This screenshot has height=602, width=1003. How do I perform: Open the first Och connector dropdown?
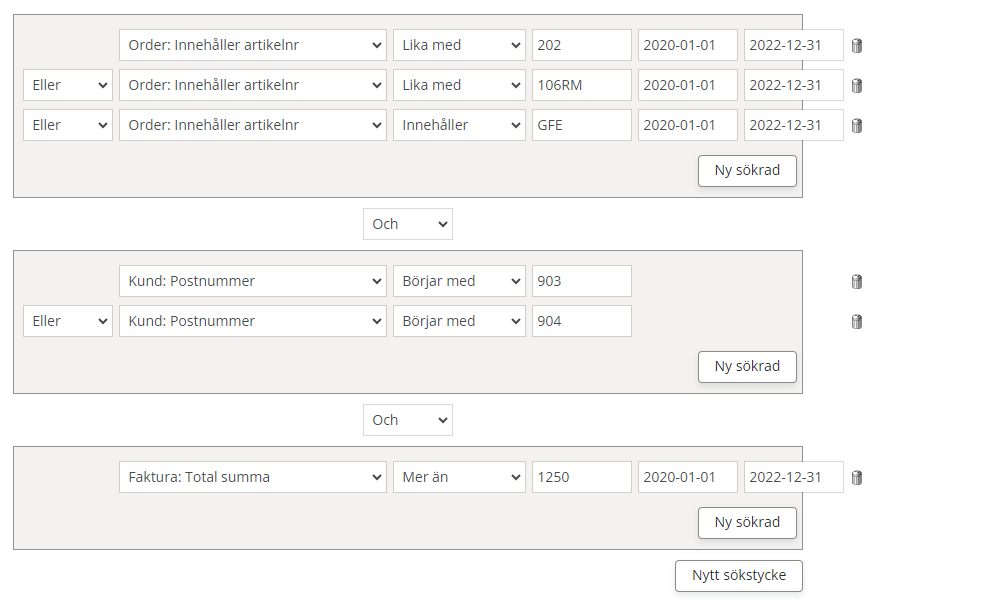click(408, 224)
